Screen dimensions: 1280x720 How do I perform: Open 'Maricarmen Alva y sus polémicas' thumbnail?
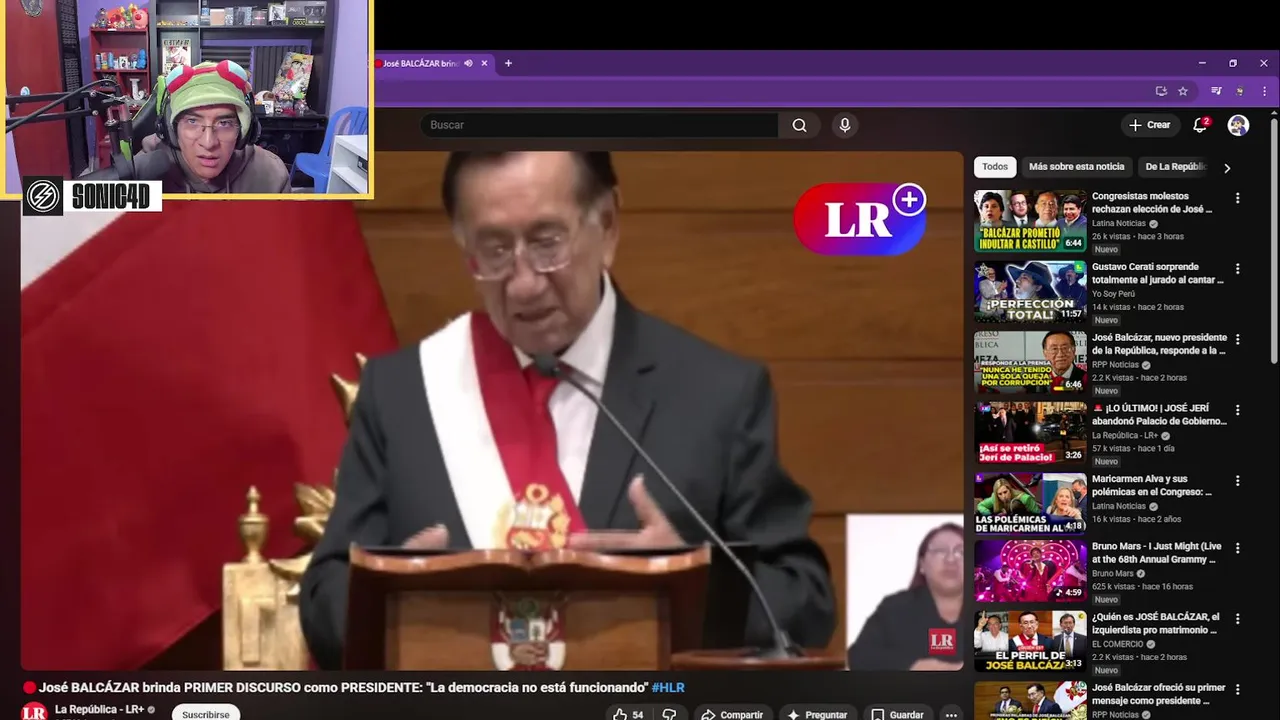tap(1030, 503)
